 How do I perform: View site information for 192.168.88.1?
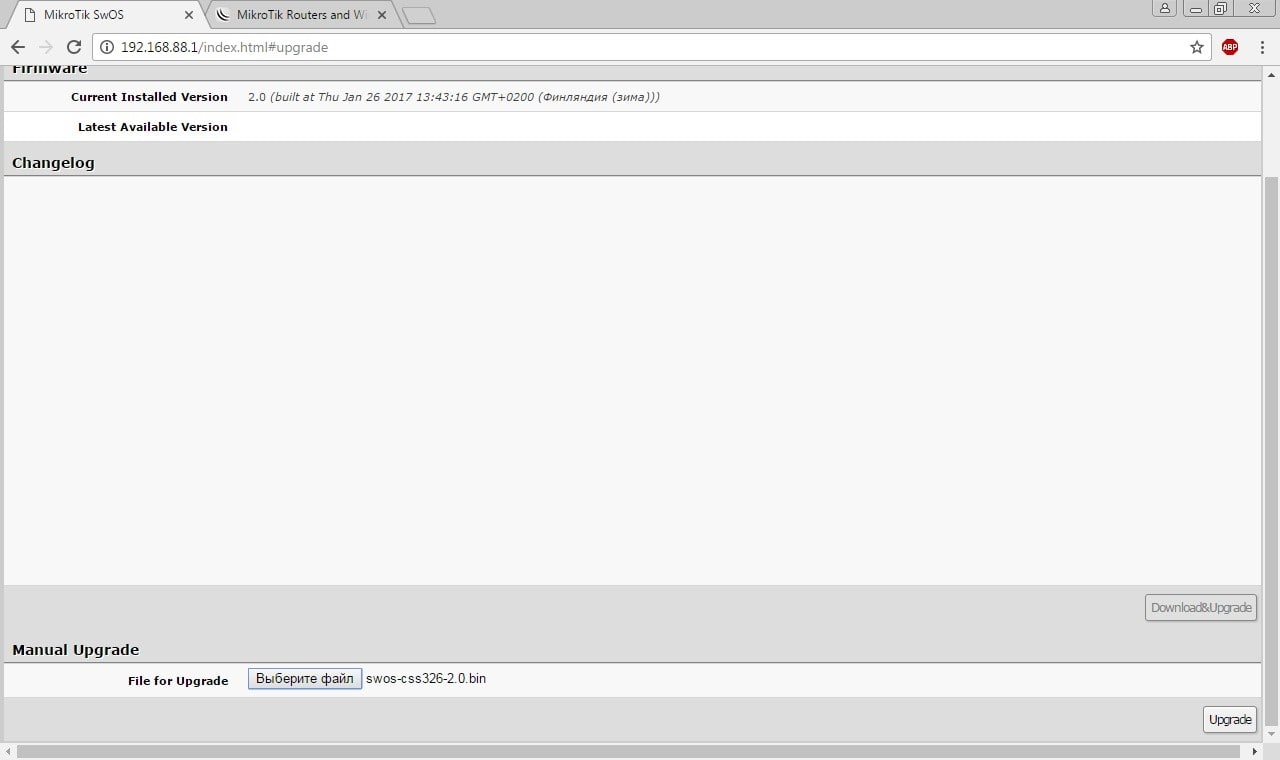[107, 47]
